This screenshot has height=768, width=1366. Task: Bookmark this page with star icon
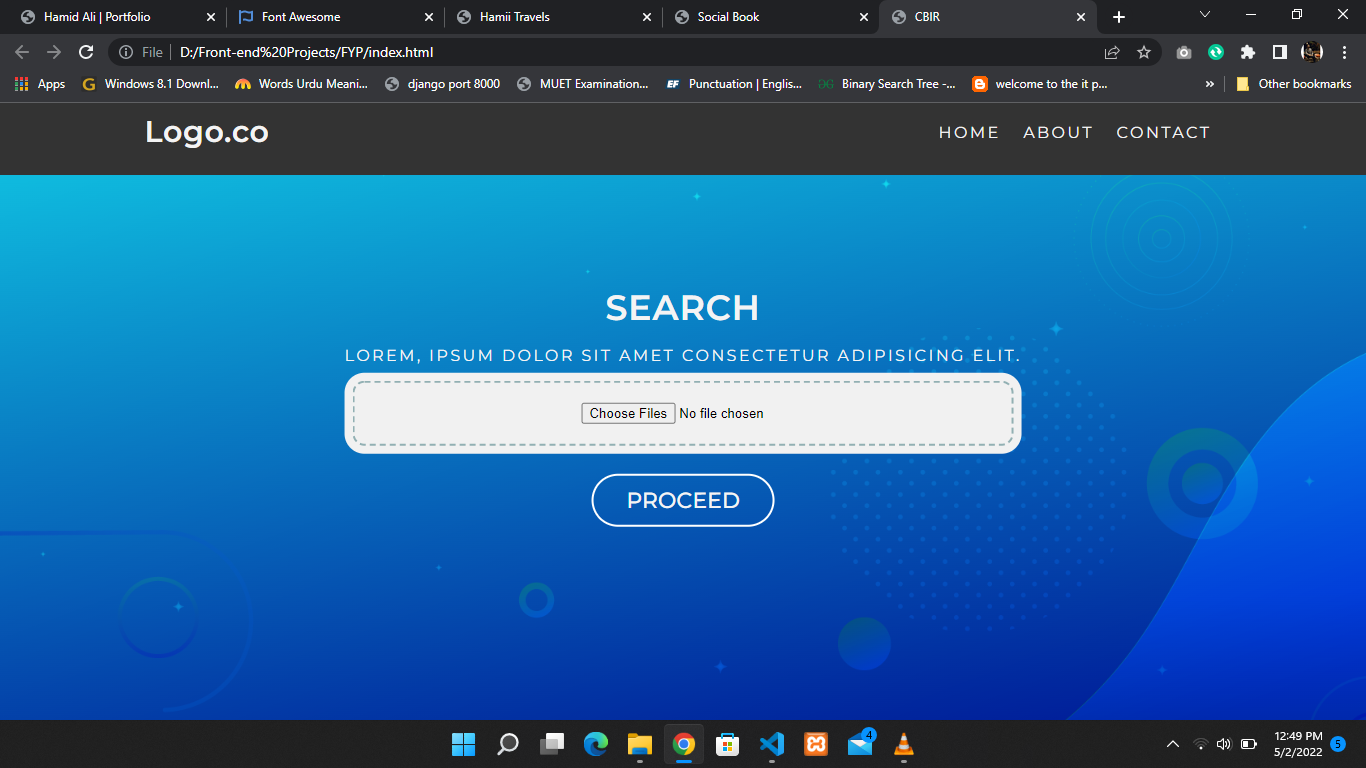click(x=1144, y=52)
